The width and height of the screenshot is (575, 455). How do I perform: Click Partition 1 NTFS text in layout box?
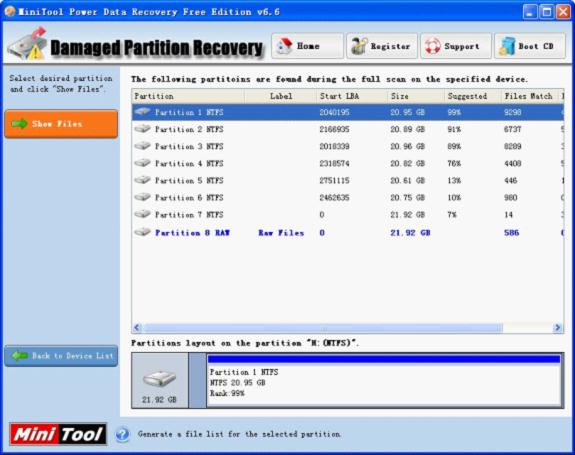click(244, 372)
